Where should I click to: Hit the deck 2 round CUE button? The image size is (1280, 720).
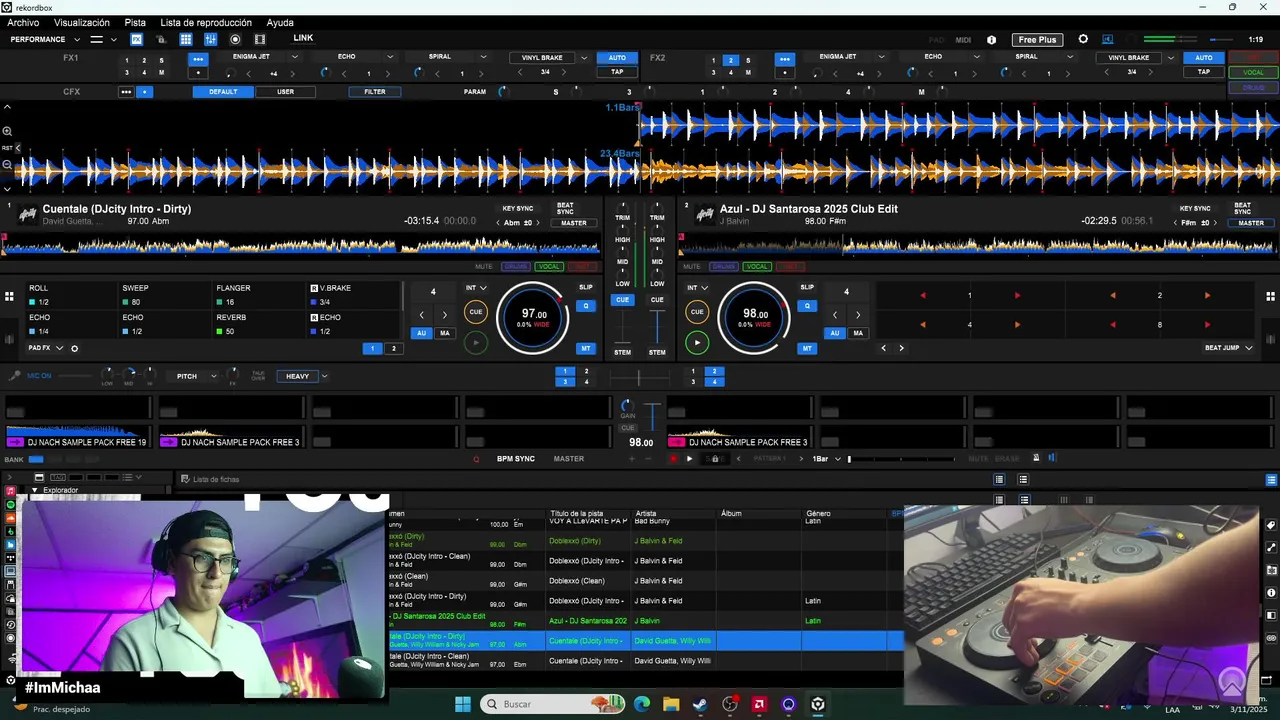coord(697,312)
